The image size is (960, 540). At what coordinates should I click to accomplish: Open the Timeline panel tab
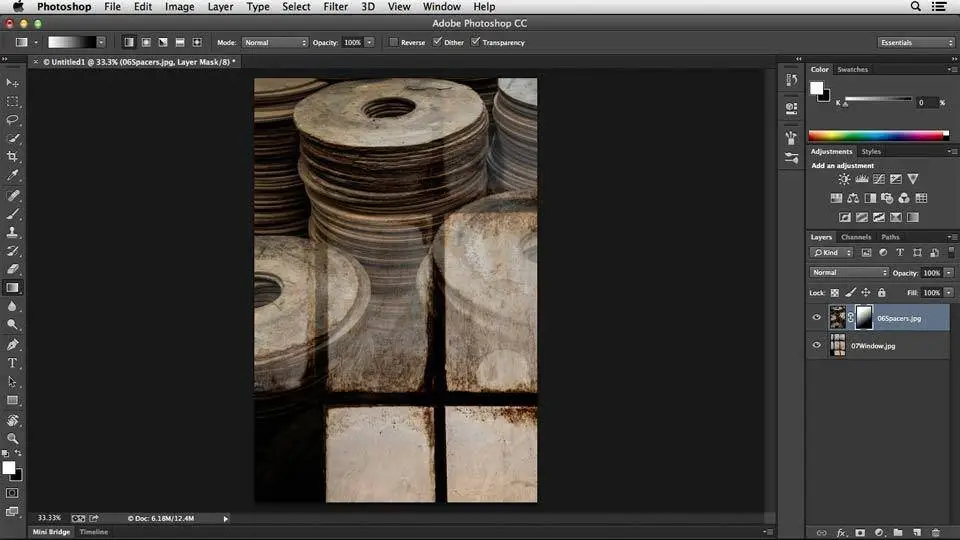pos(94,532)
